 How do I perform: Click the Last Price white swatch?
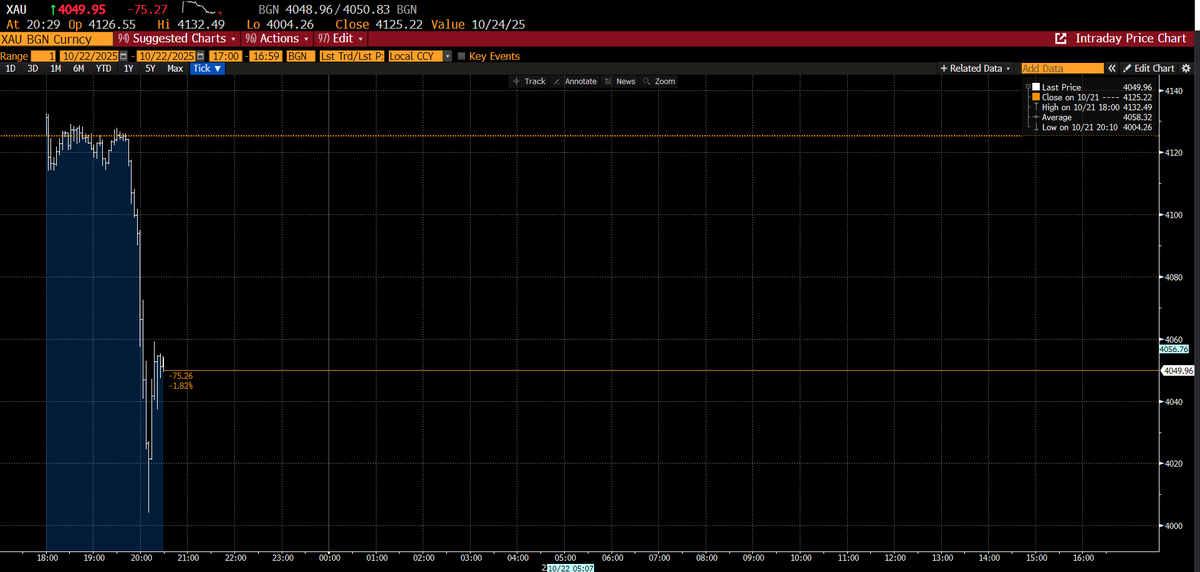click(1036, 88)
